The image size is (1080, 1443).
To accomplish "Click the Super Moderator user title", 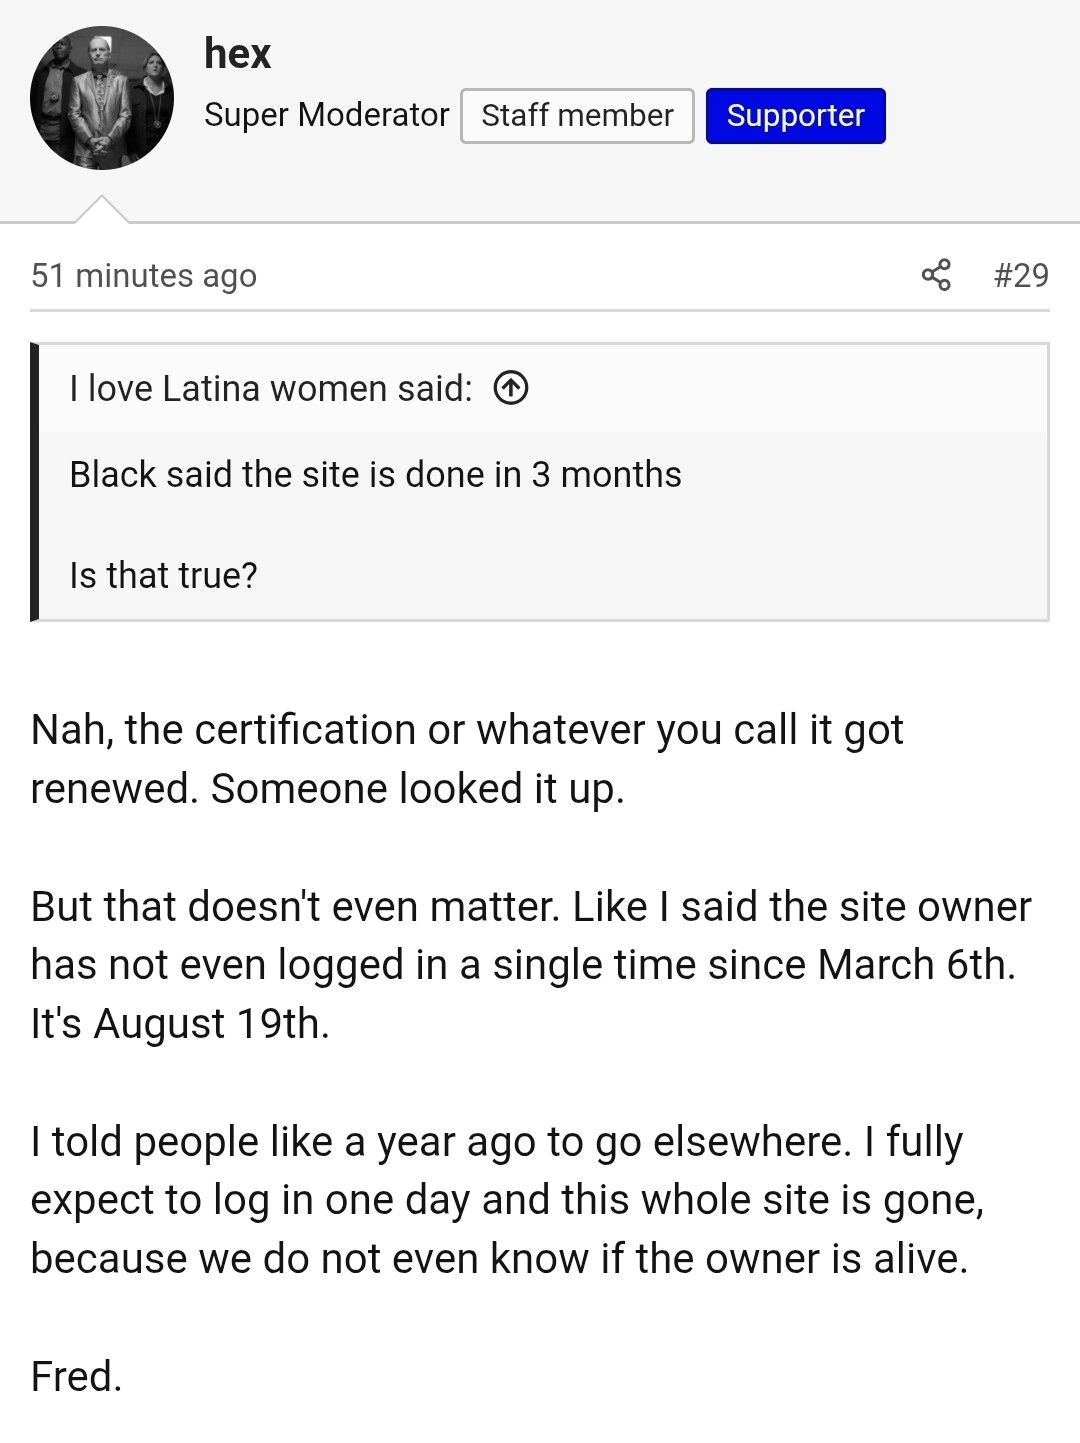I will point(327,115).
